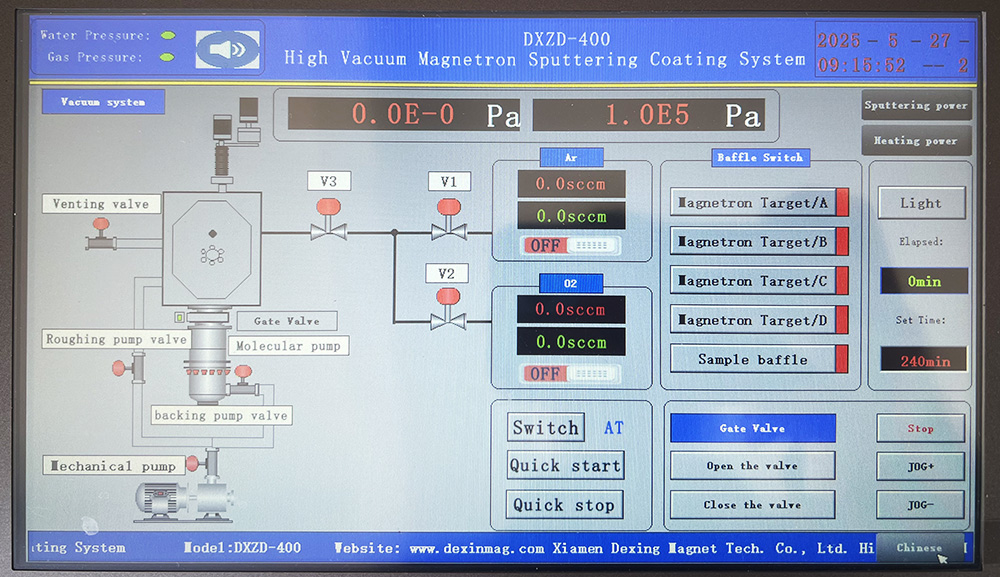This screenshot has width=1000, height=577.
Task: Click the Ar gas header label
Action: [571, 157]
